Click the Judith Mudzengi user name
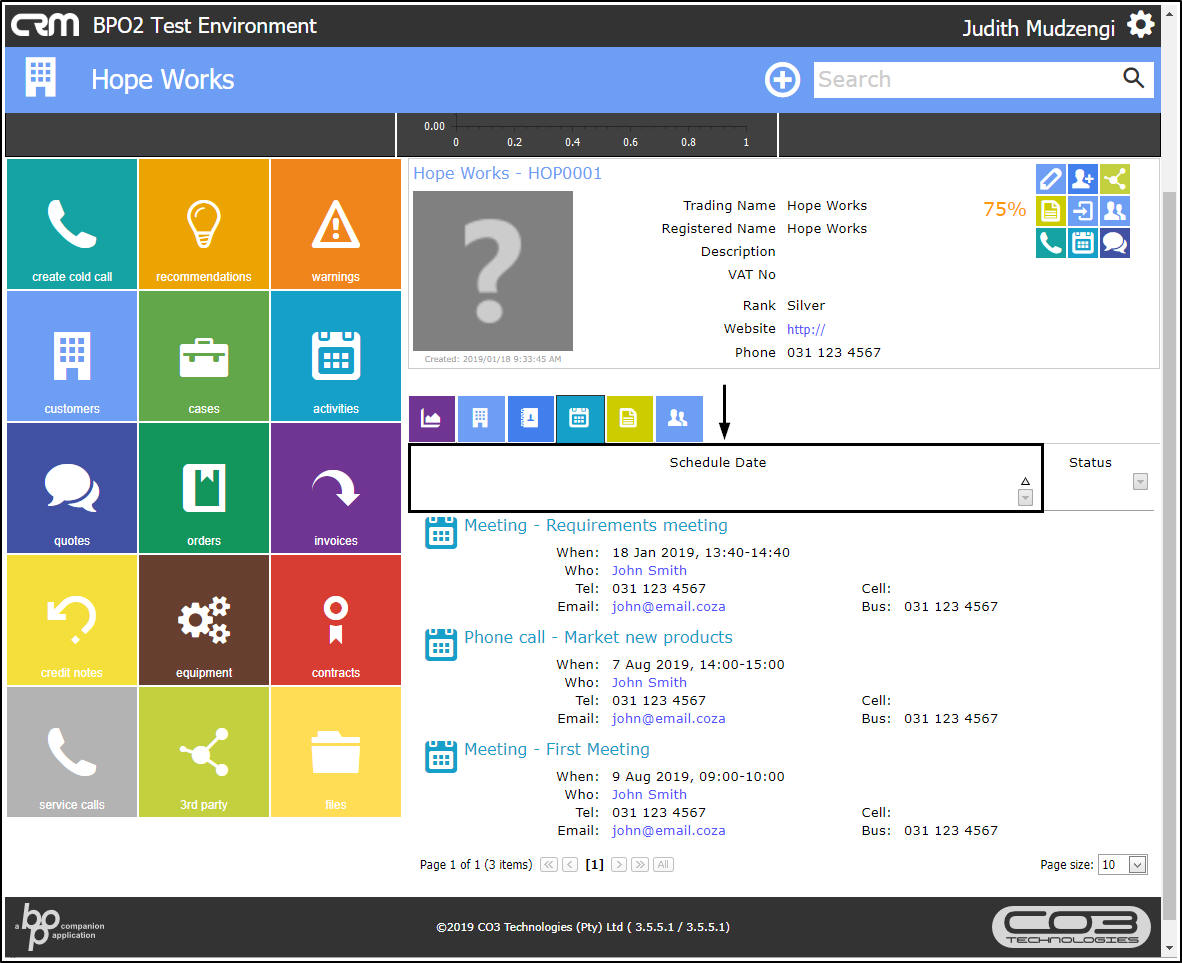The width and height of the screenshot is (1182, 963). [x=1038, y=28]
